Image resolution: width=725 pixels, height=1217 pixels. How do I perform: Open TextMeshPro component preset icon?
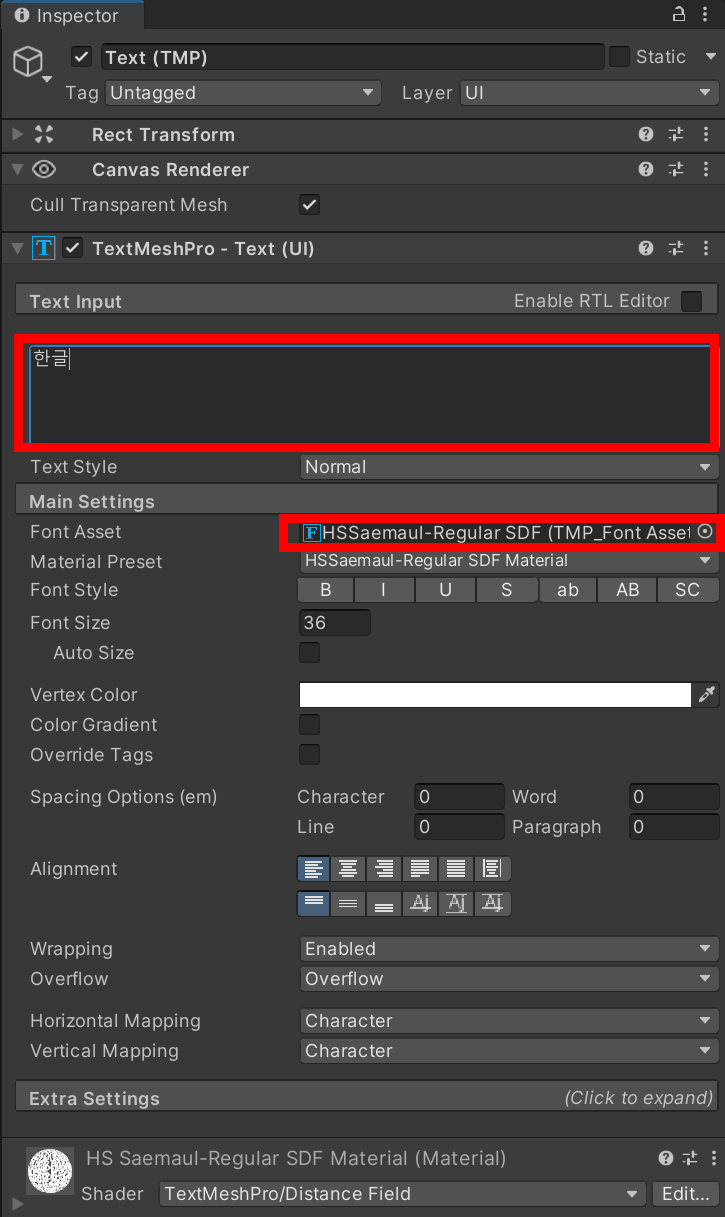coord(677,248)
